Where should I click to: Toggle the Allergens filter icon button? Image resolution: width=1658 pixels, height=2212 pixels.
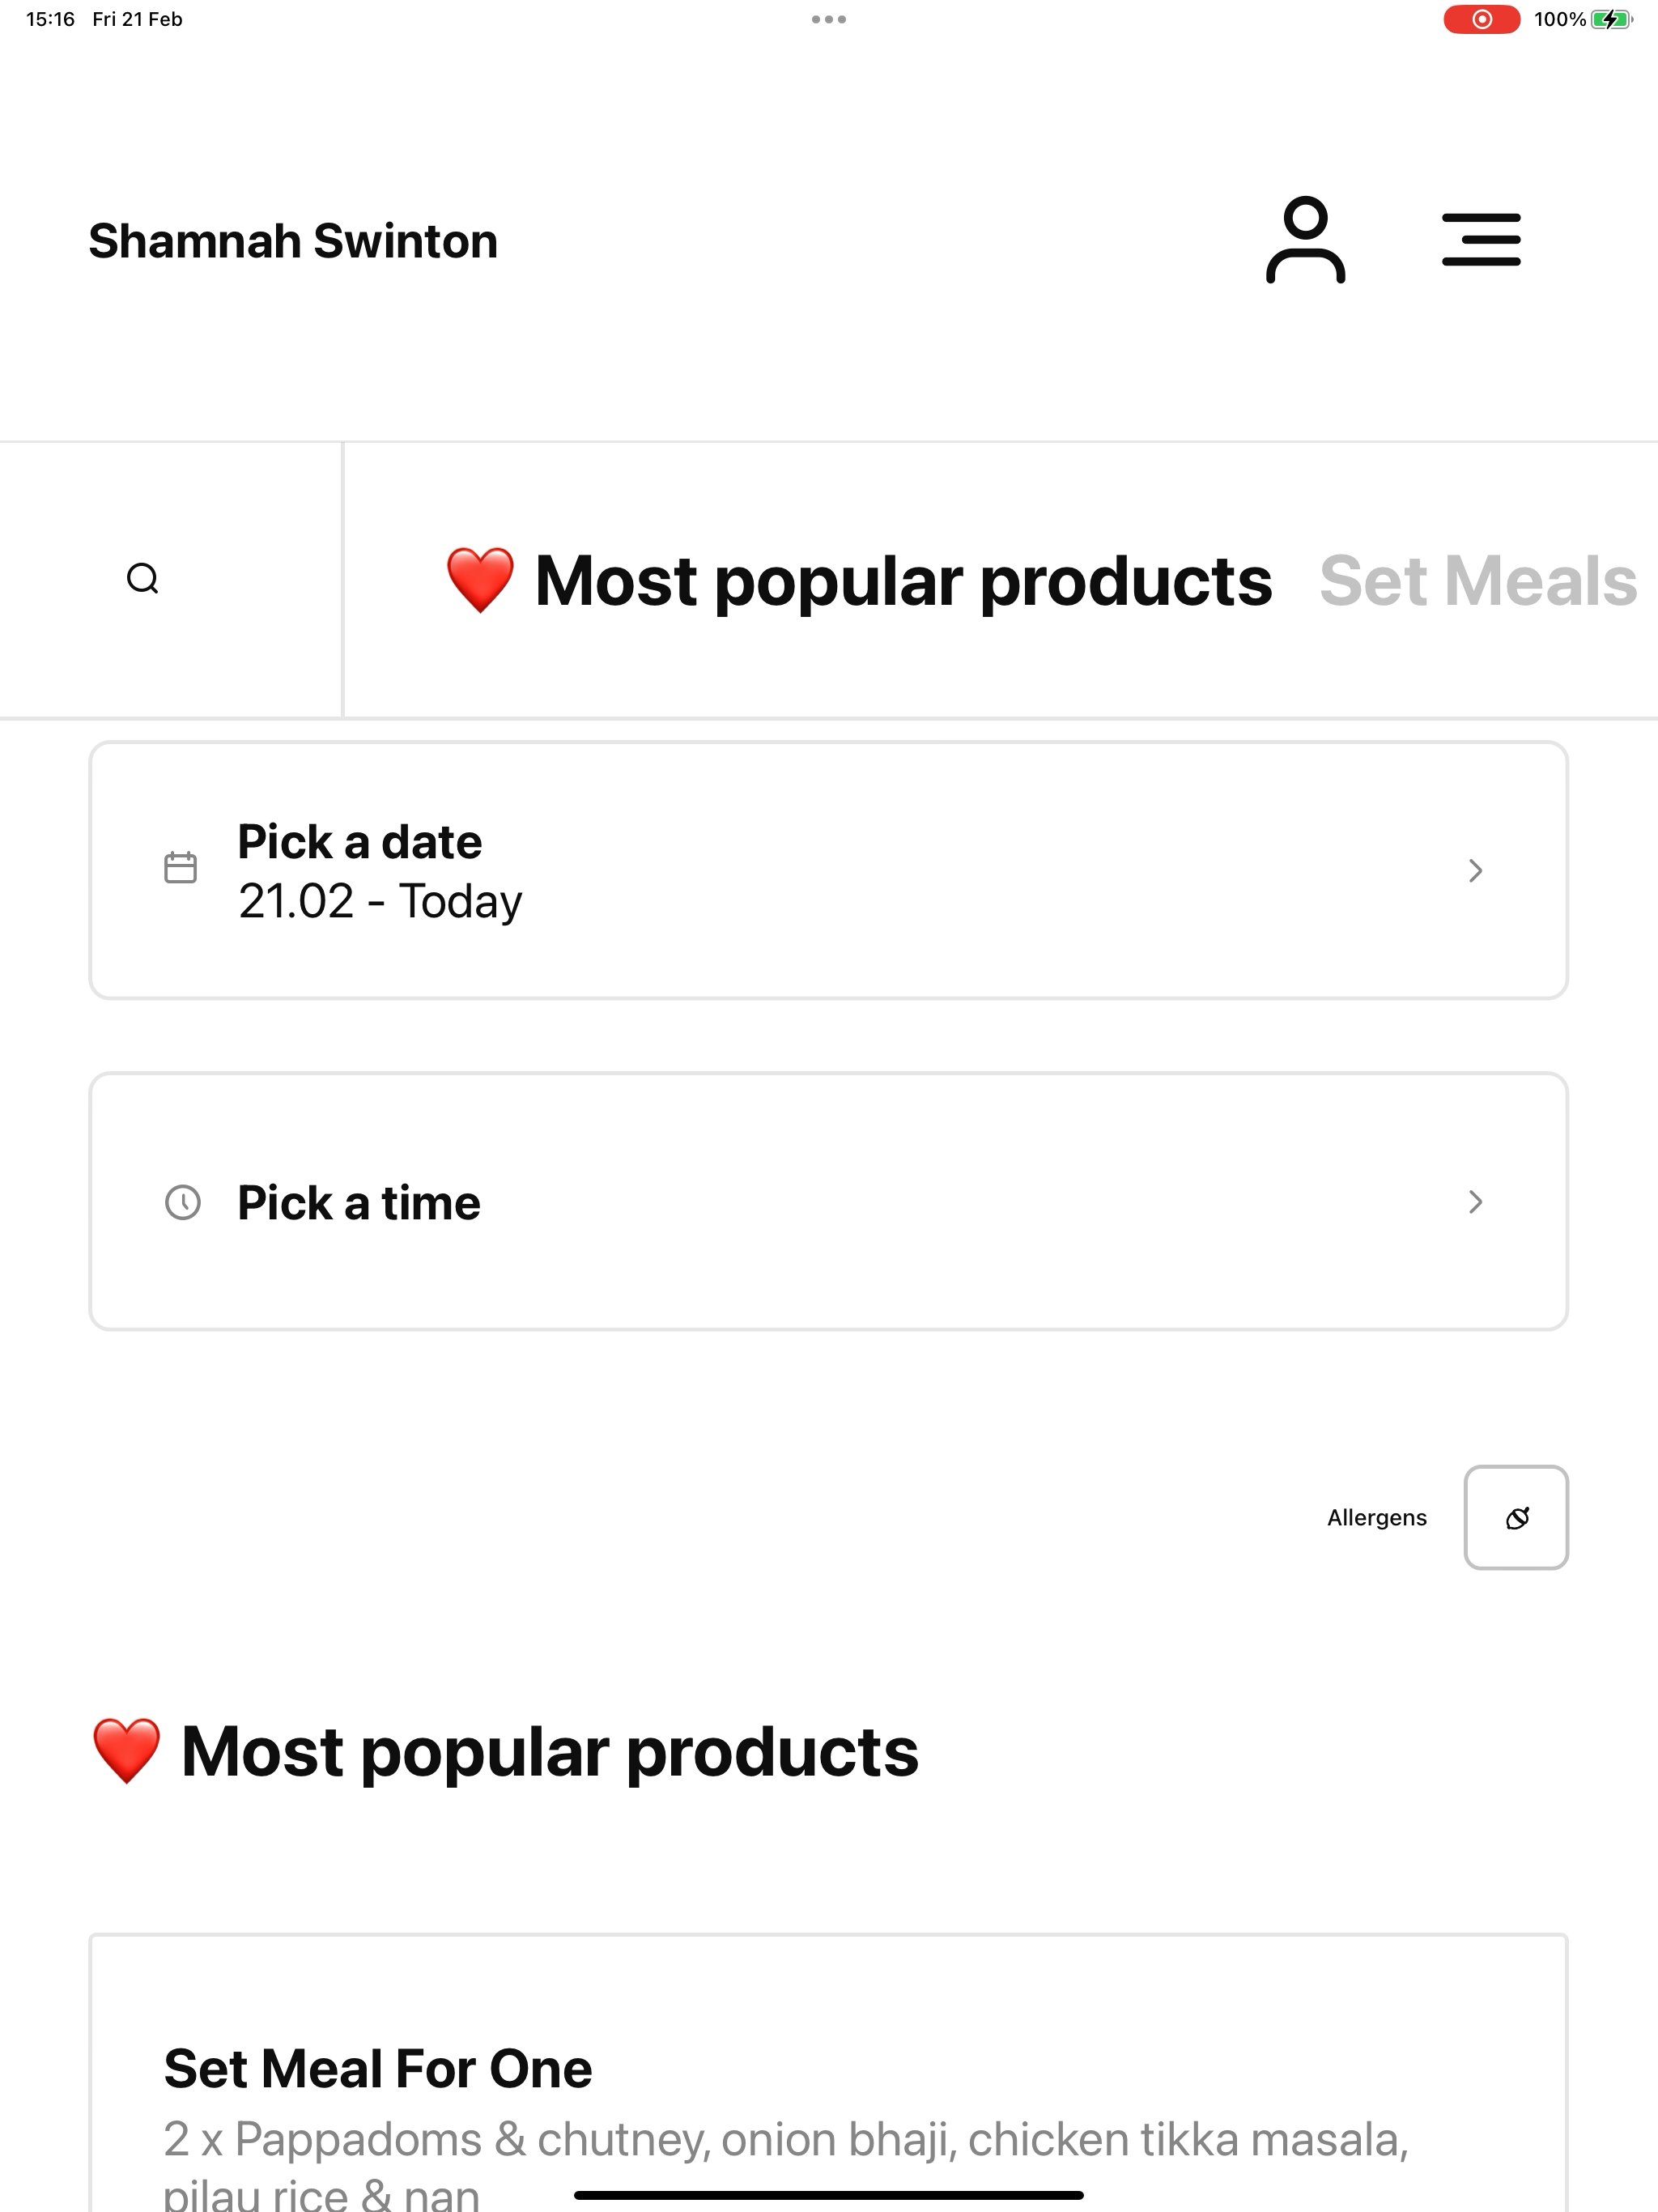point(1515,1518)
